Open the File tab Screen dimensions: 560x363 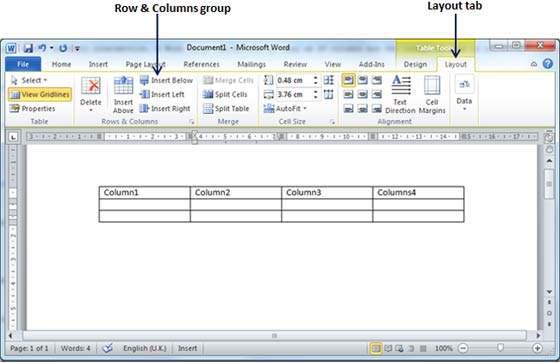[x=23, y=64]
